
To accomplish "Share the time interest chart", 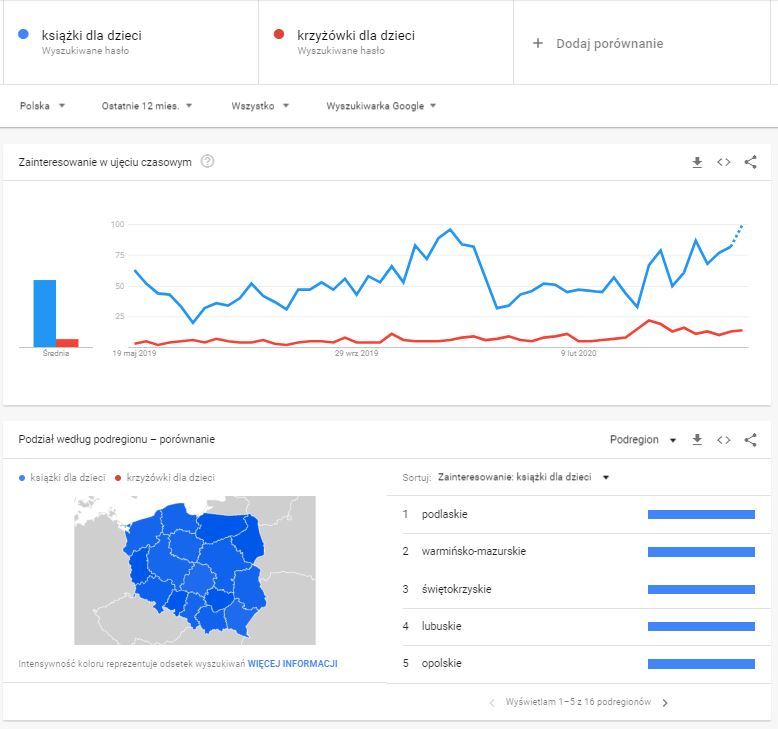I will pyautogui.click(x=751, y=162).
